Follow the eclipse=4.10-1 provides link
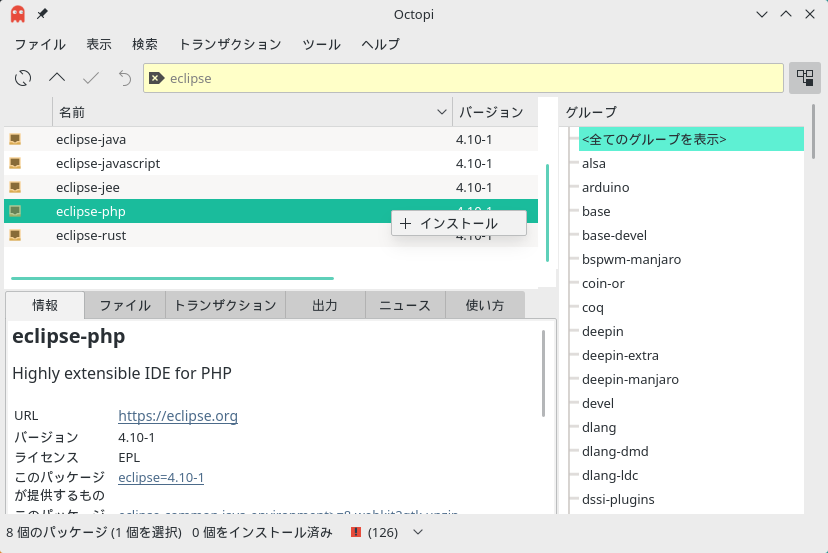This screenshot has width=828, height=553. pos(161,477)
